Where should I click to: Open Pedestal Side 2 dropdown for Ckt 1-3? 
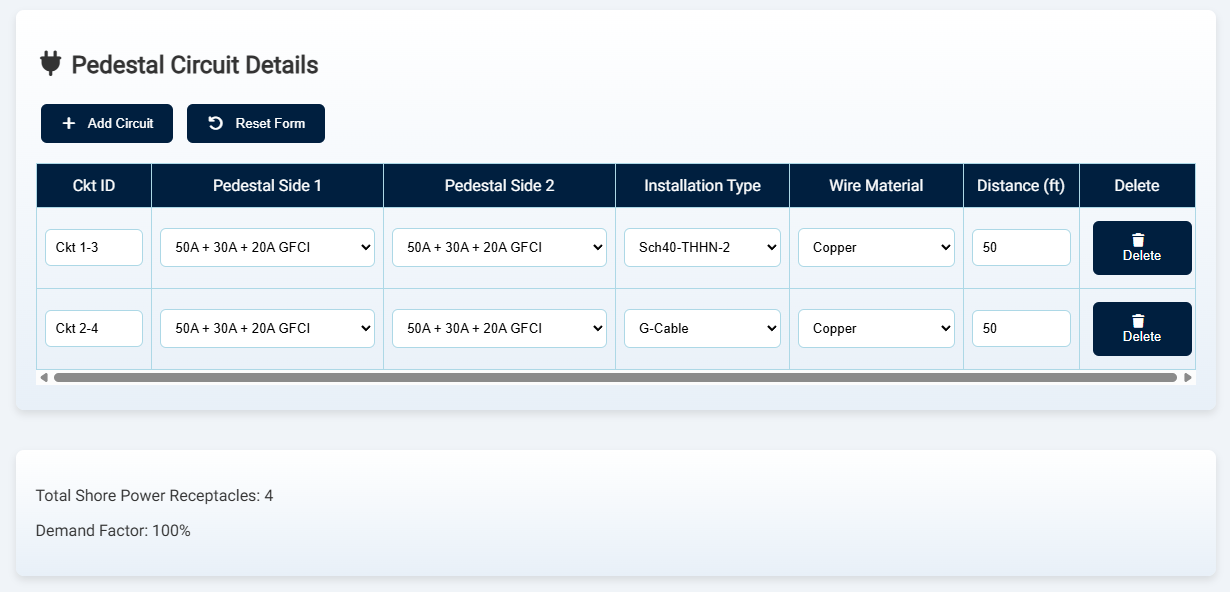pos(499,247)
